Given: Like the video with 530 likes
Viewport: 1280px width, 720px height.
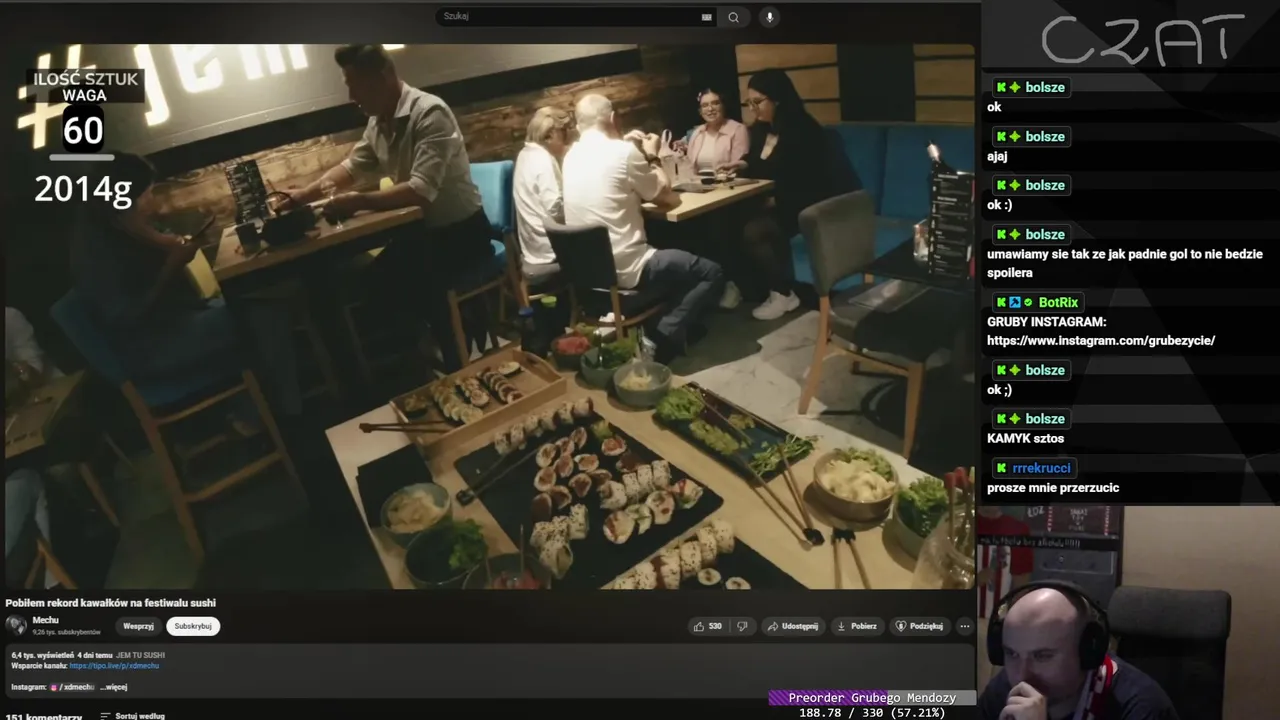Looking at the screenshot, I should 707,626.
